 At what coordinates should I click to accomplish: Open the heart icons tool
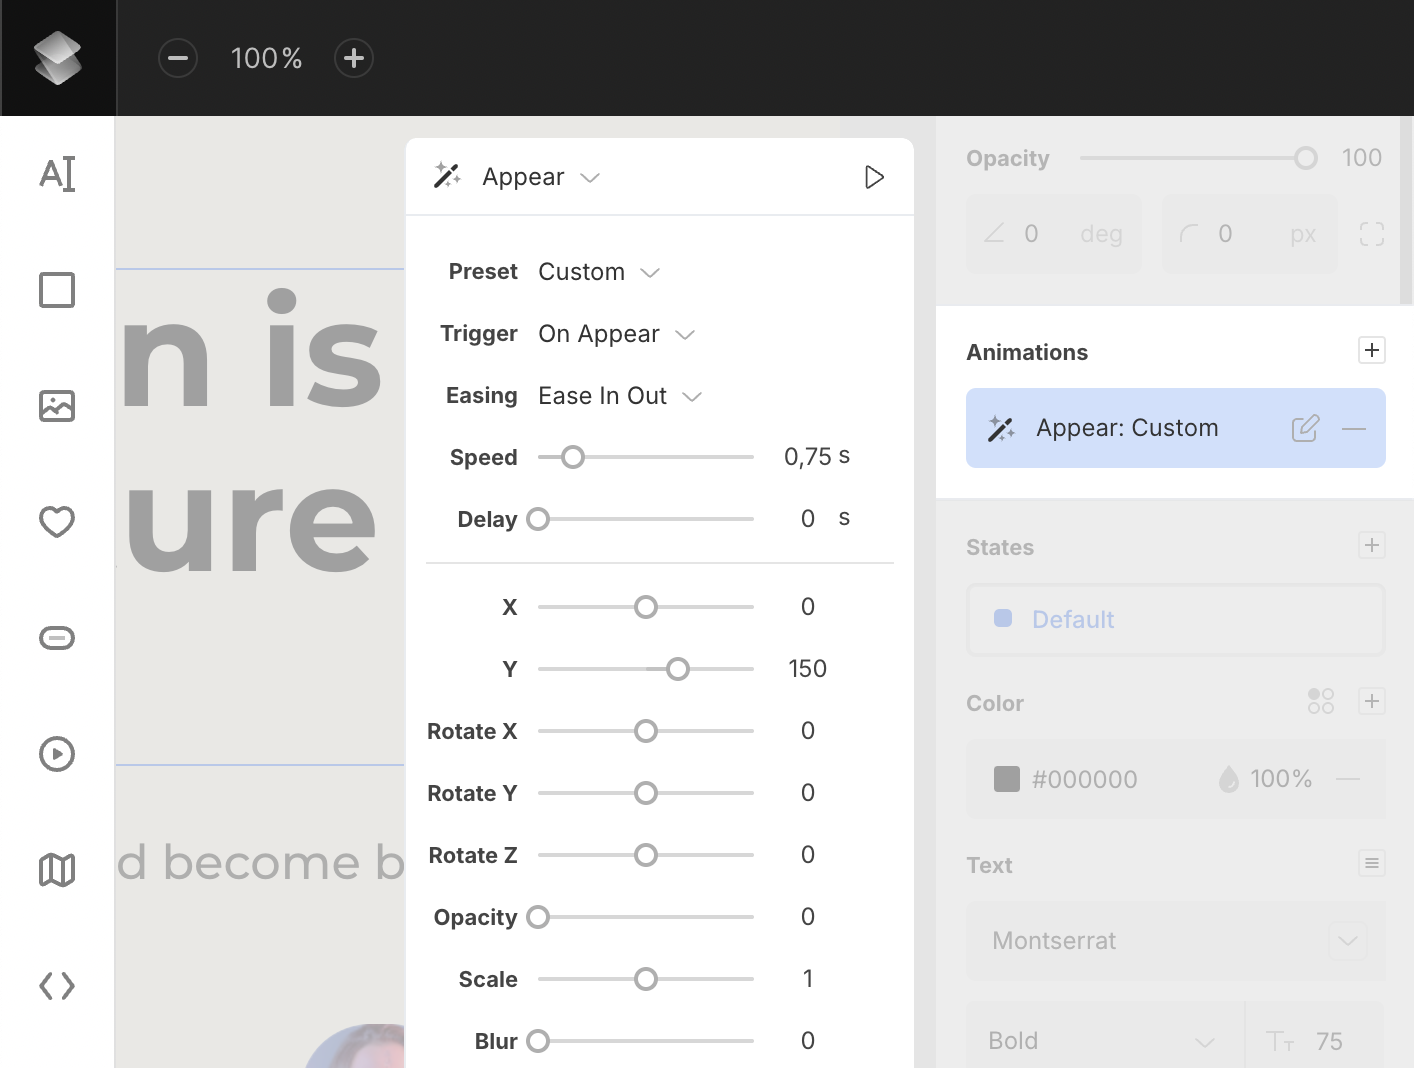[57, 522]
